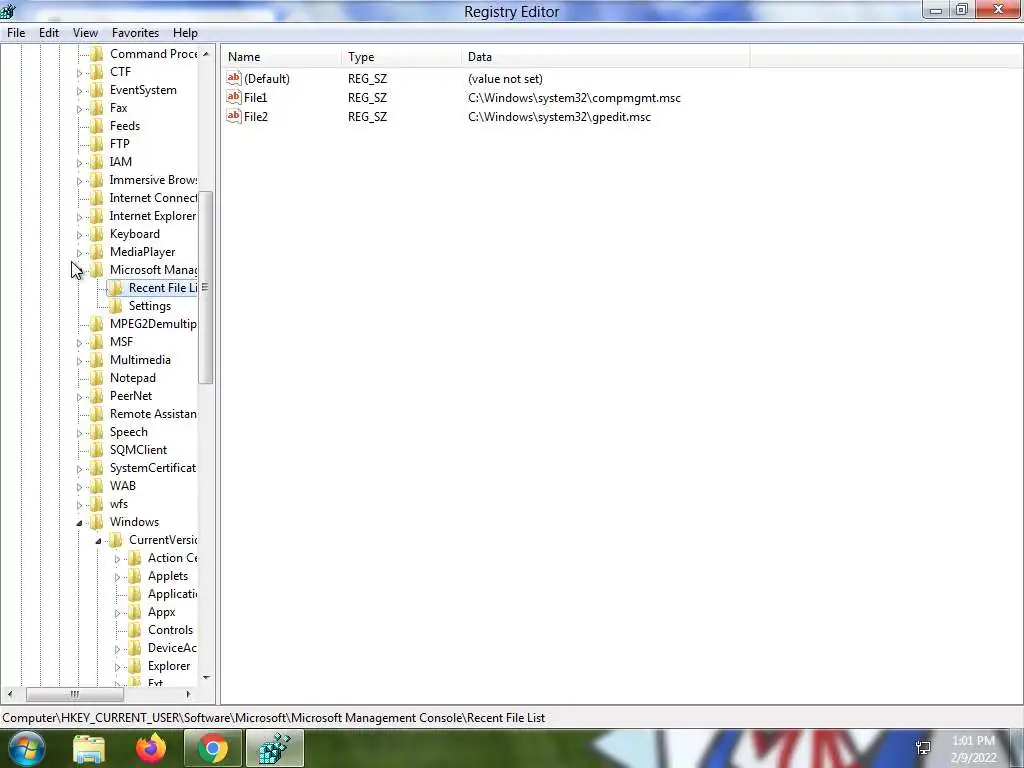Viewport: 1024px width, 768px height.
Task: Click the Settings folder icon
Action: (x=116, y=306)
